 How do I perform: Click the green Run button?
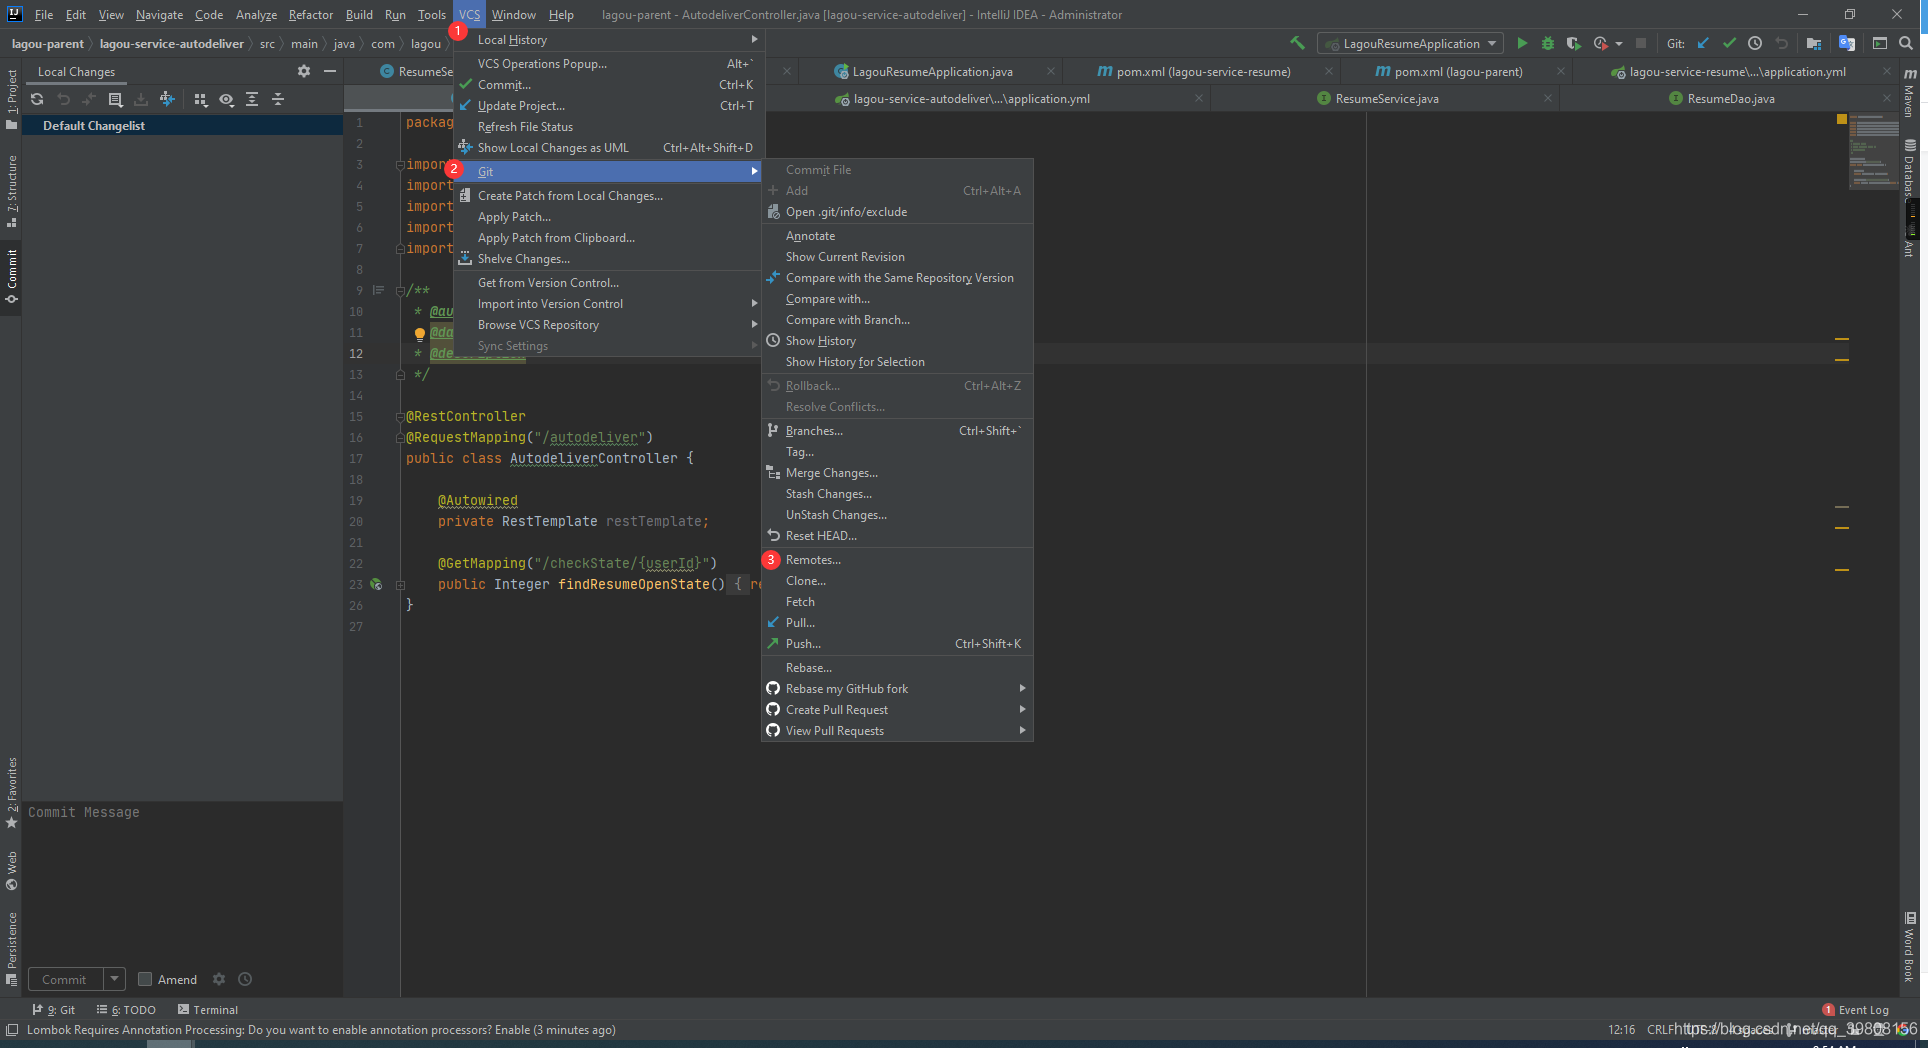coord(1522,43)
